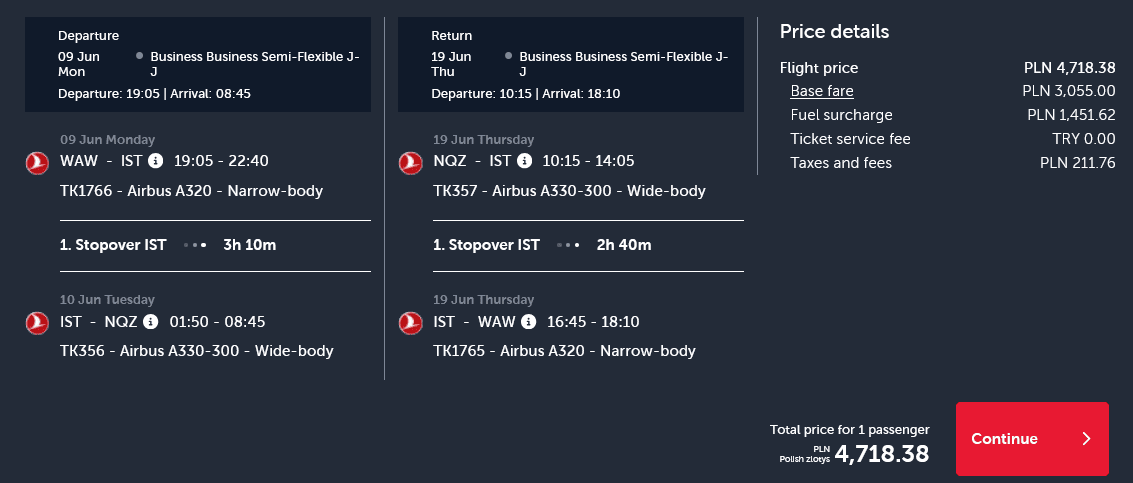
Task: Click info icon next to NQZ - IST return
Action: 527,161
